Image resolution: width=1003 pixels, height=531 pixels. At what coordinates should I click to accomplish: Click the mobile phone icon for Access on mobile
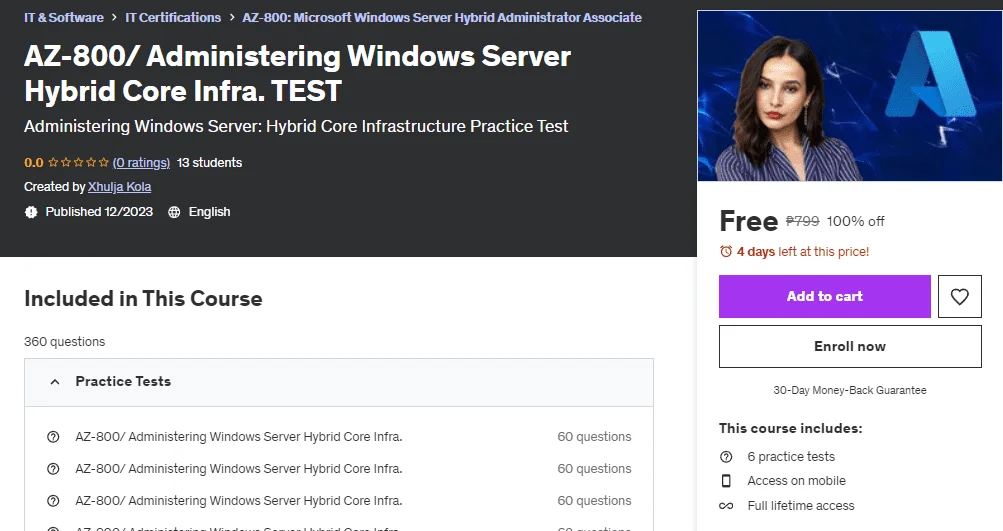tap(726, 480)
